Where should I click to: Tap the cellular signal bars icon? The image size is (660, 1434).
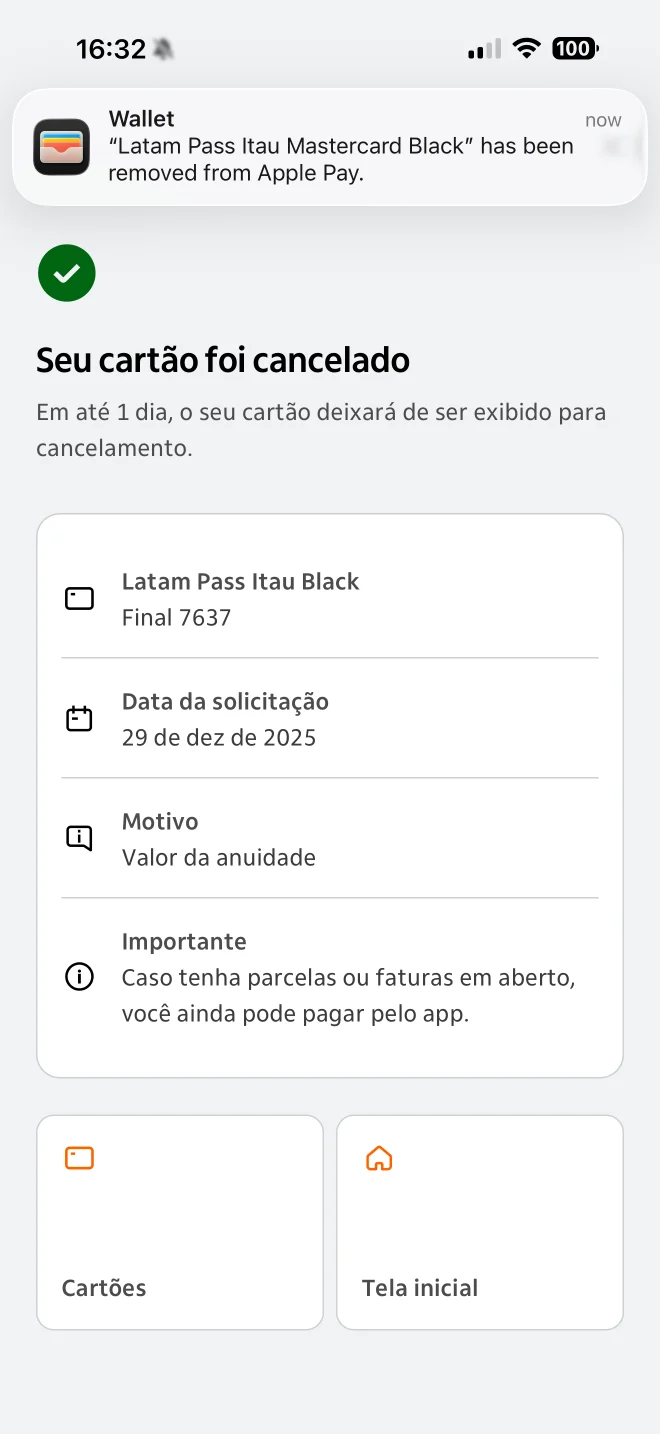coord(484,49)
